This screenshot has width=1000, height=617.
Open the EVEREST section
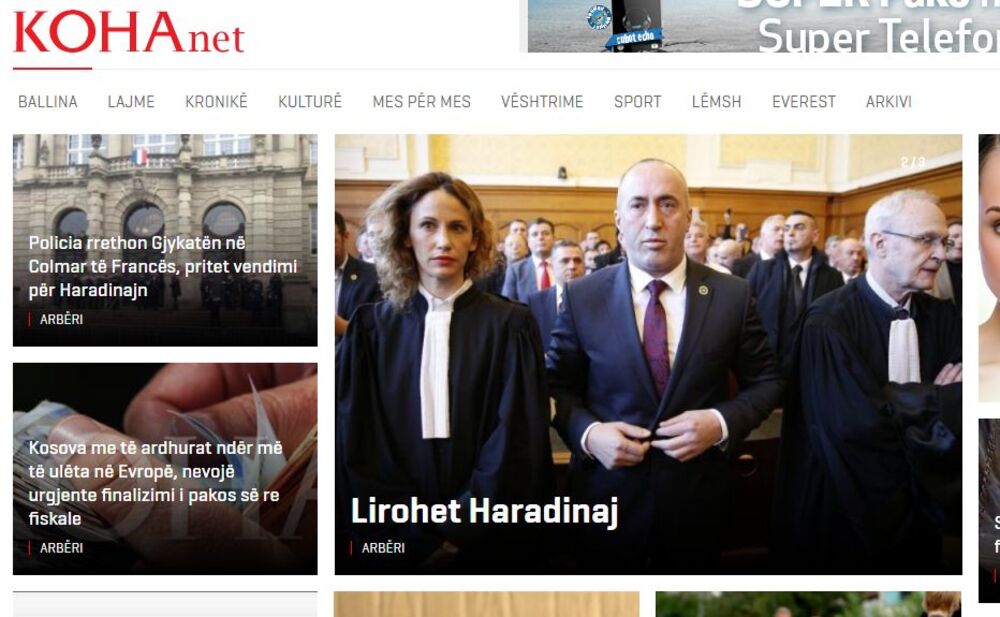click(x=804, y=101)
